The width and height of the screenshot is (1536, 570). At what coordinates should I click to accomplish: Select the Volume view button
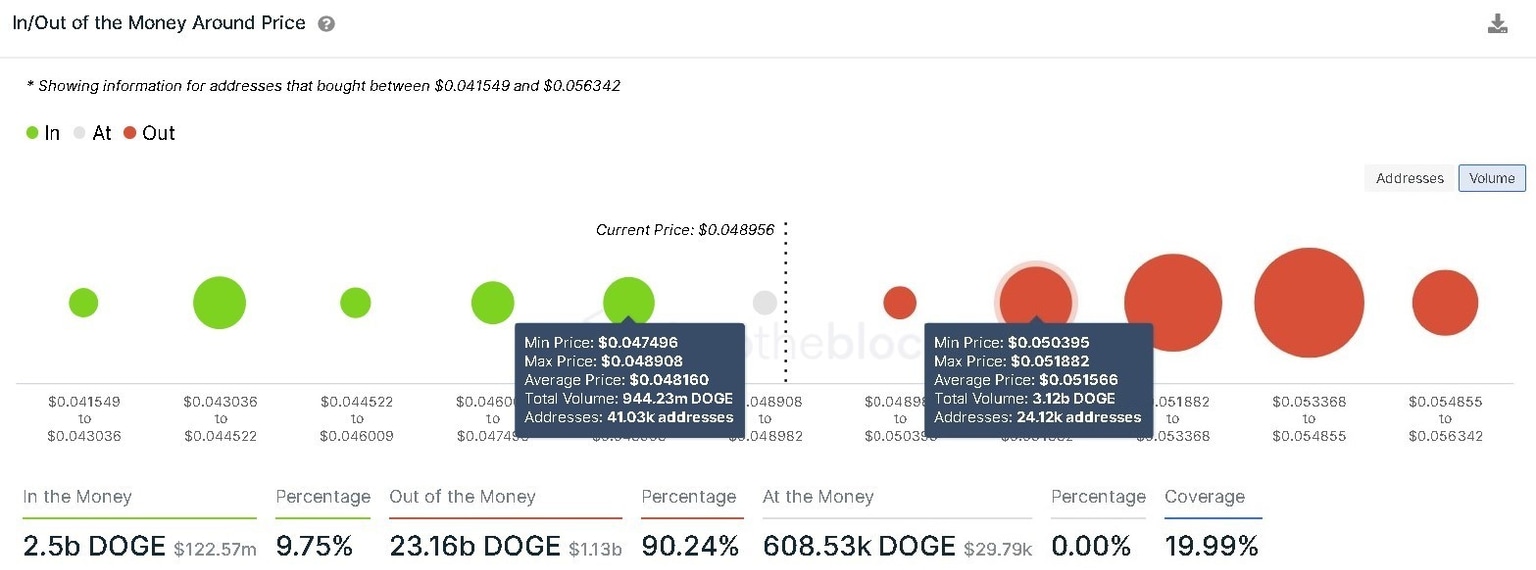(1491, 178)
